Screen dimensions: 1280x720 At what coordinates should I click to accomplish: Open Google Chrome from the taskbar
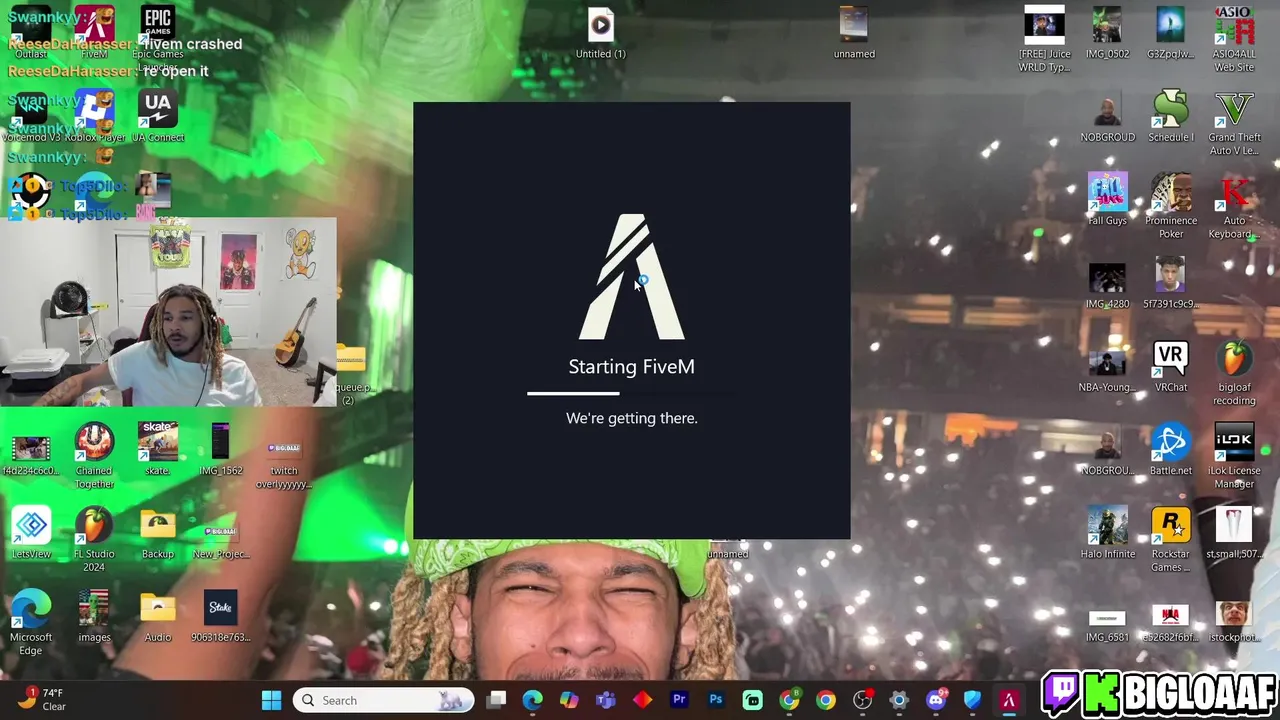click(x=825, y=700)
